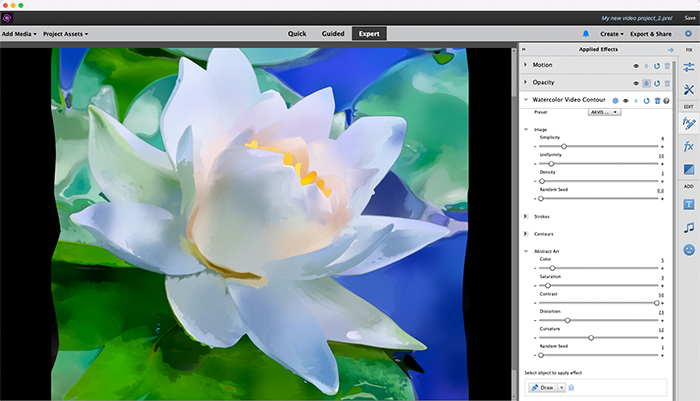Click the Uniformity slider track
The height and width of the screenshot is (401, 700).
click(598, 163)
